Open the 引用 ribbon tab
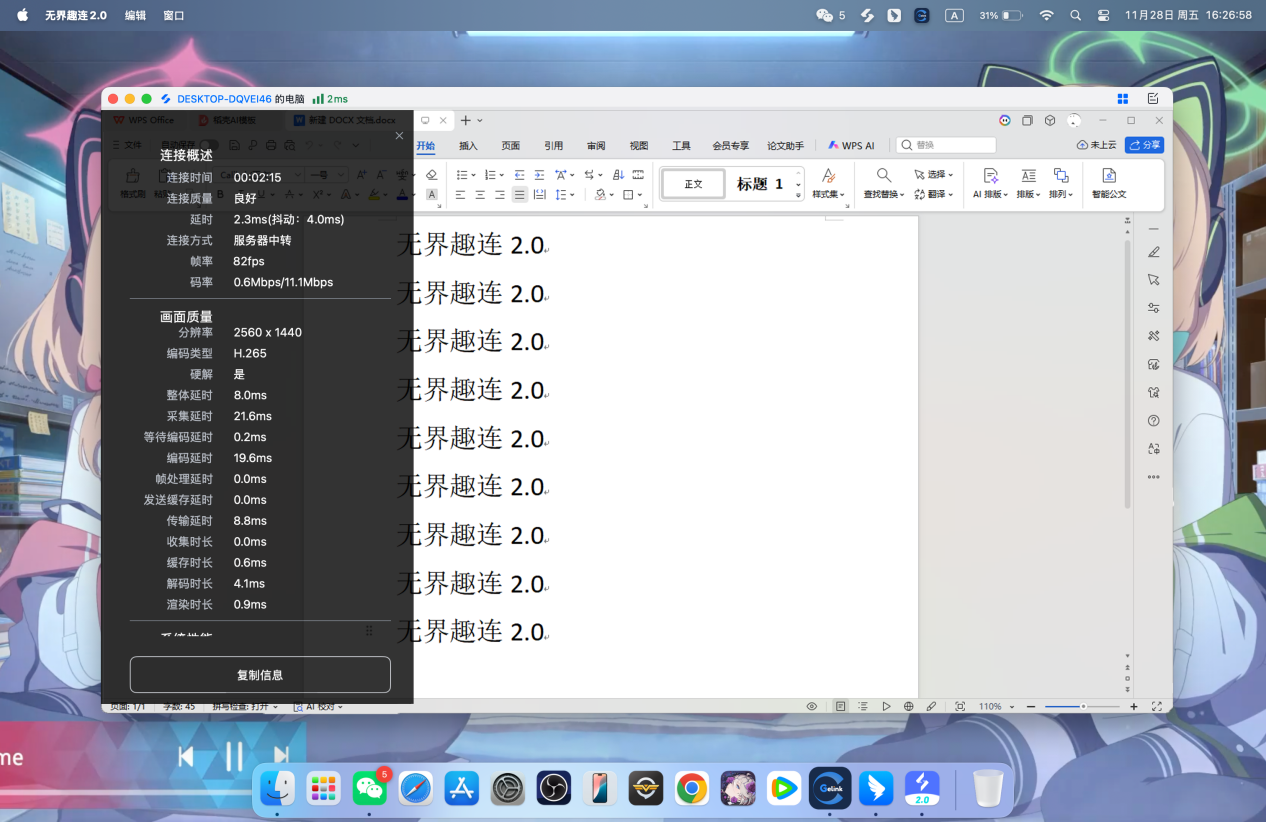The width and height of the screenshot is (1266, 822). coord(554,146)
